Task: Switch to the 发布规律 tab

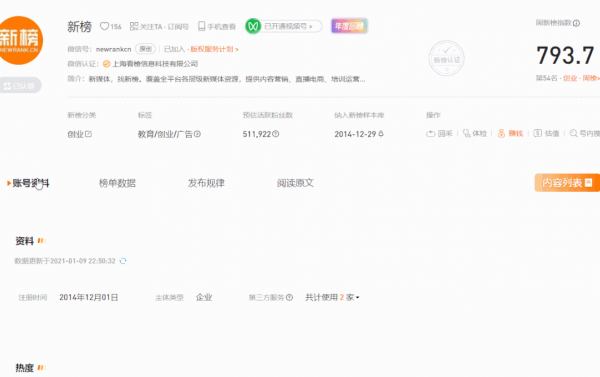Action: point(206,183)
